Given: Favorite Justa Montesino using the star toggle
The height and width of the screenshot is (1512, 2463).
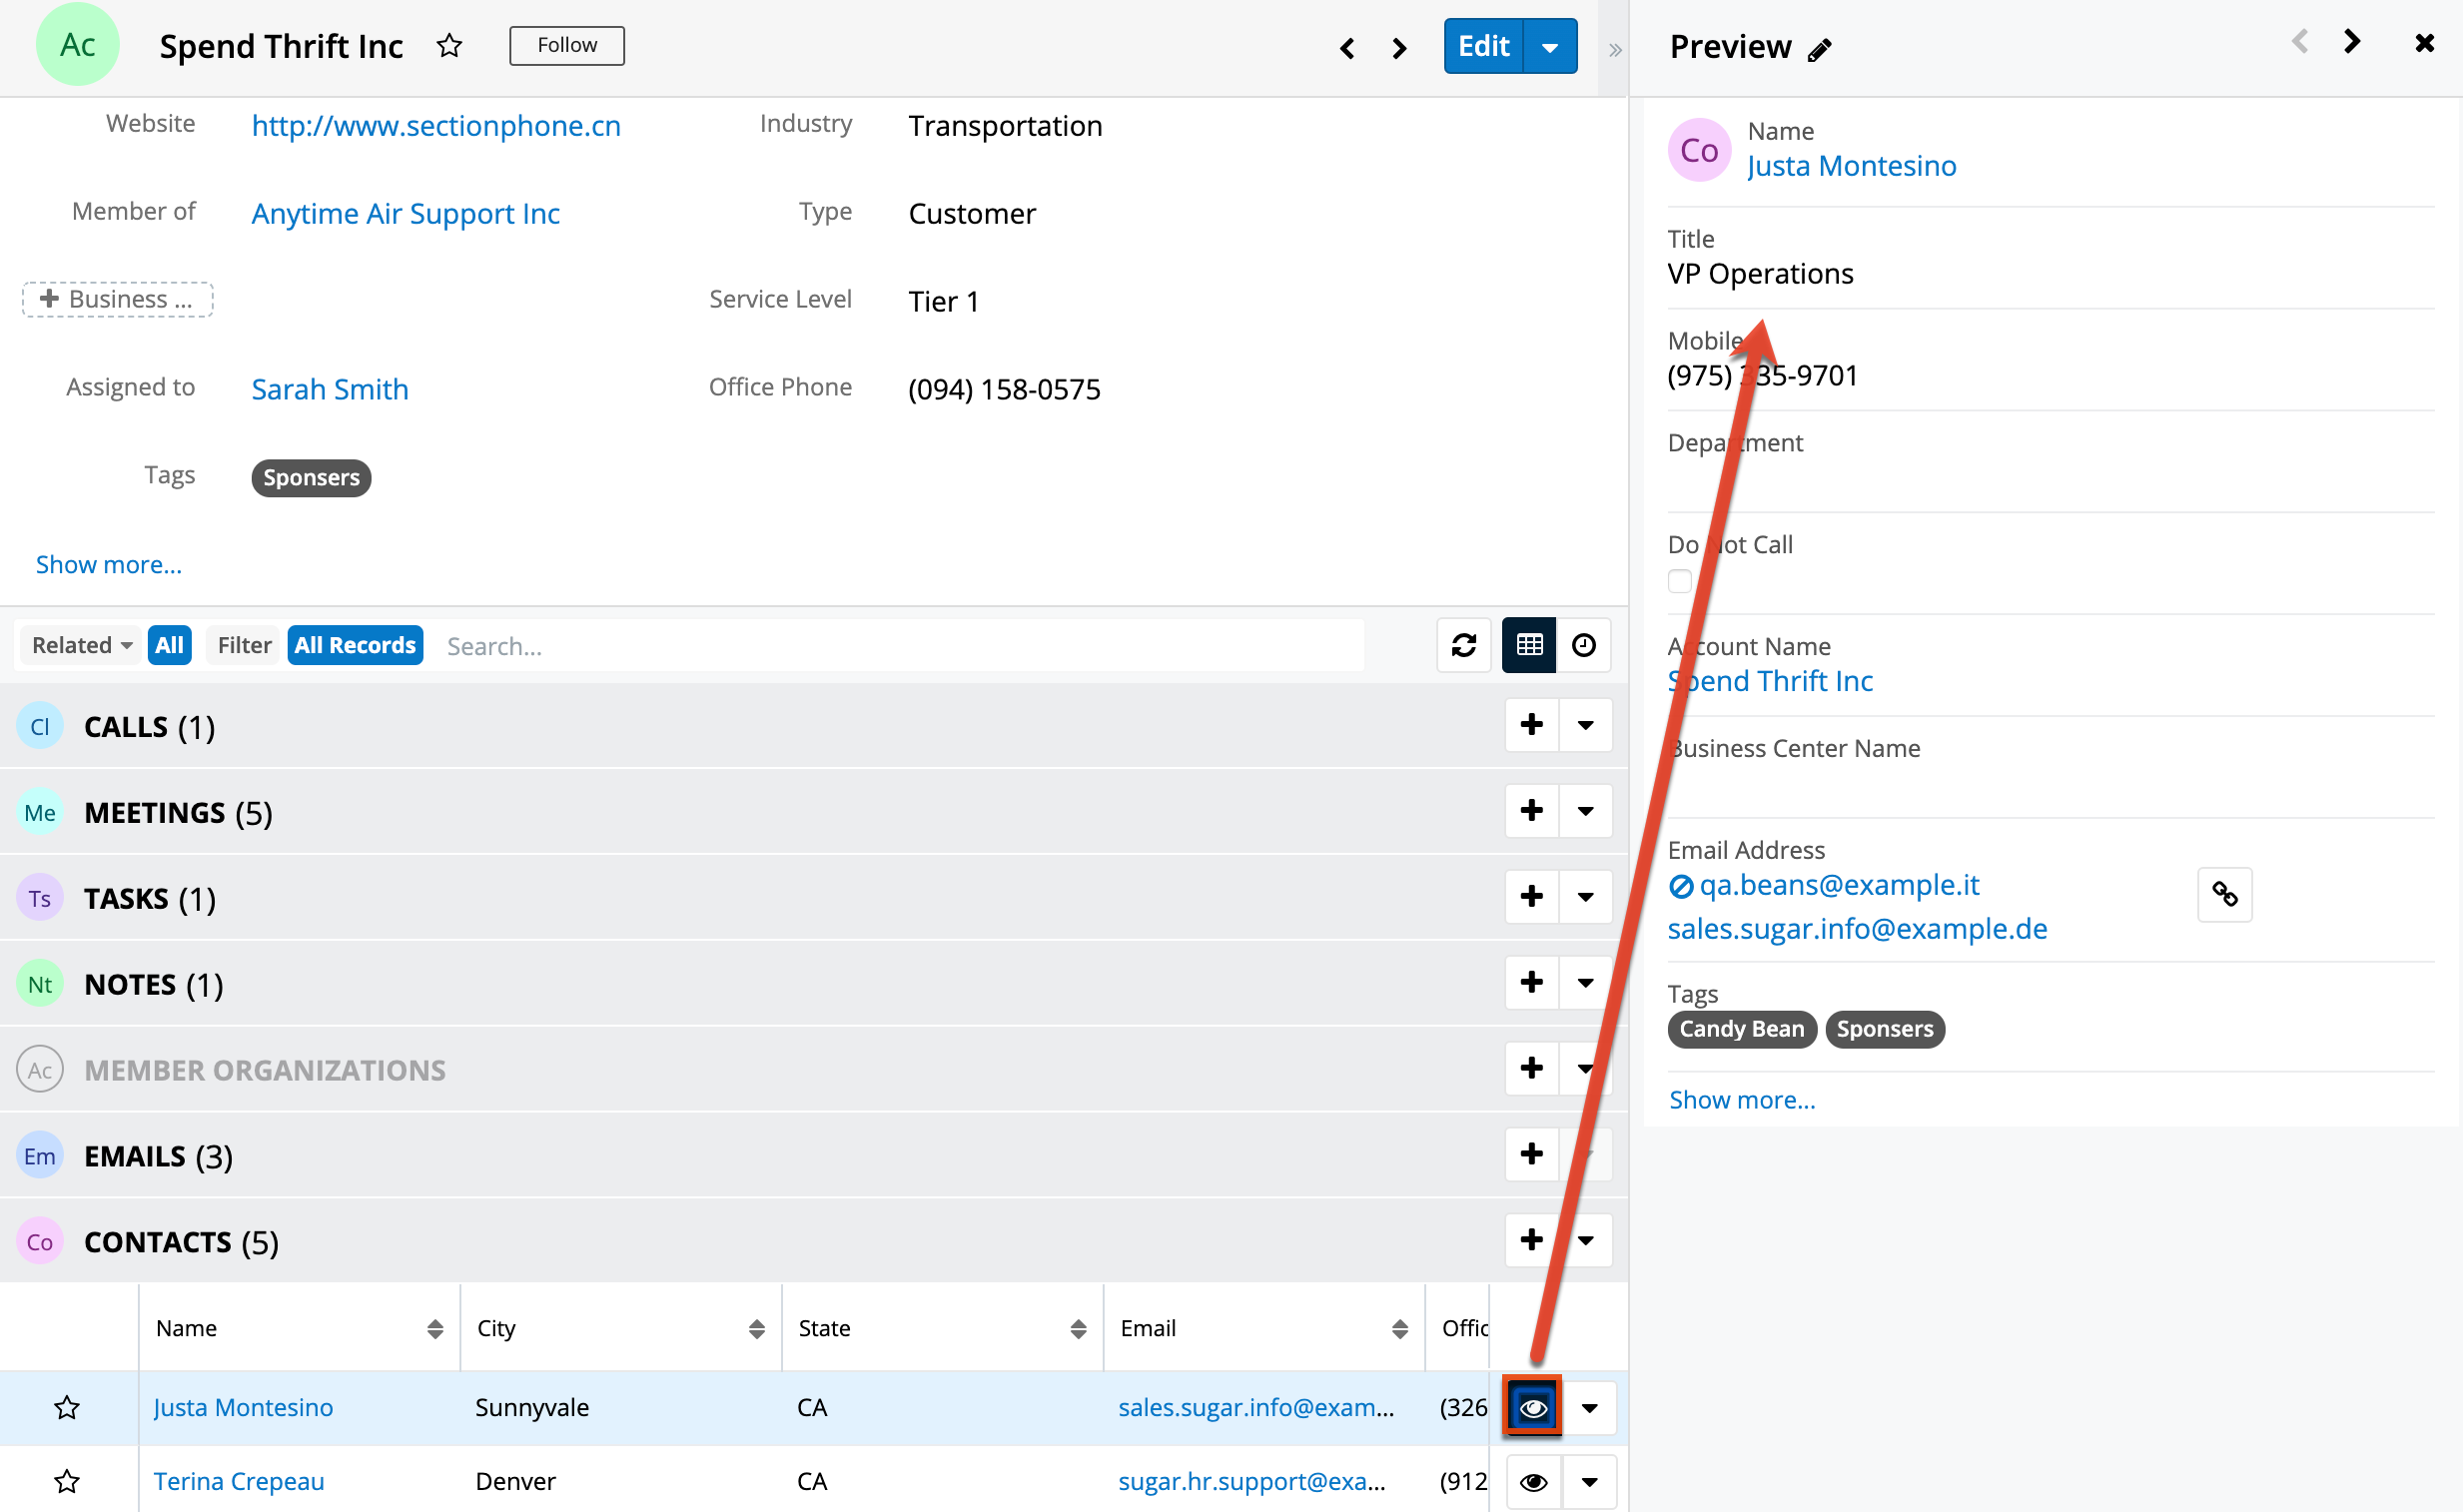Looking at the screenshot, I should tap(67, 1407).
